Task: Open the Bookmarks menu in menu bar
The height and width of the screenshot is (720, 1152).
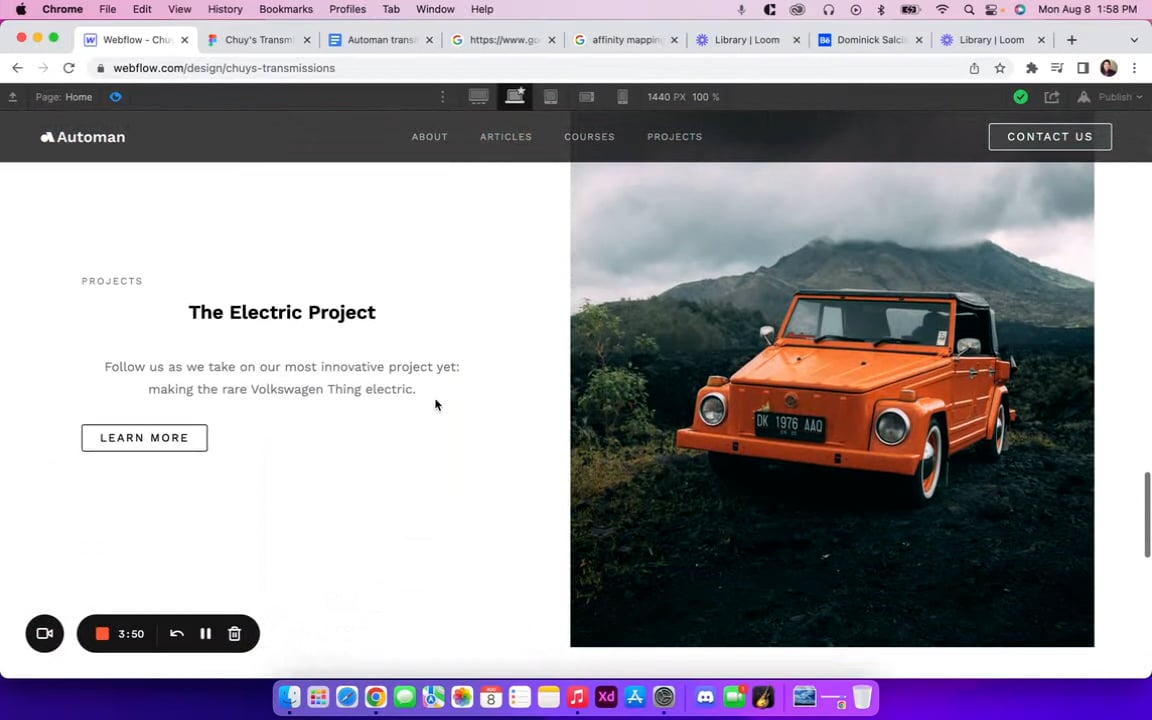Action: [x=286, y=10]
